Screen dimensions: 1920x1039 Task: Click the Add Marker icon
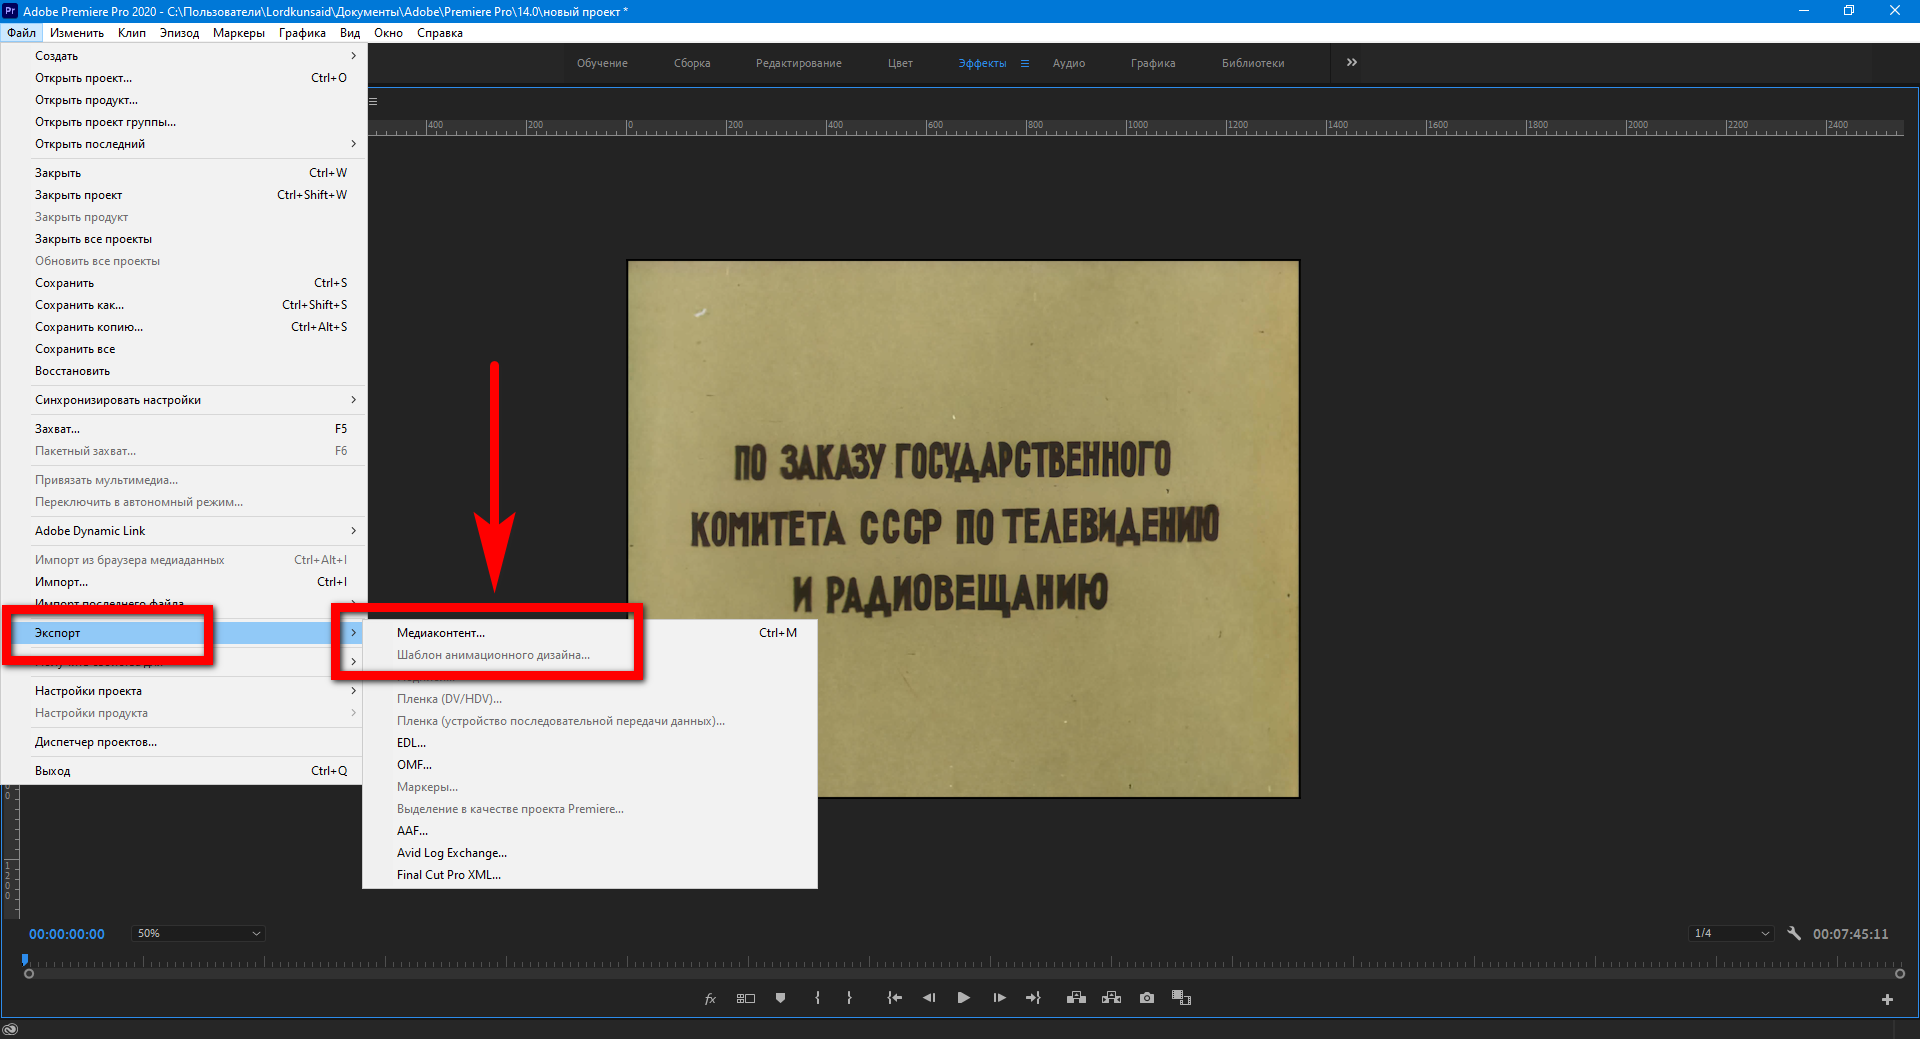pyautogui.click(x=780, y=998)
